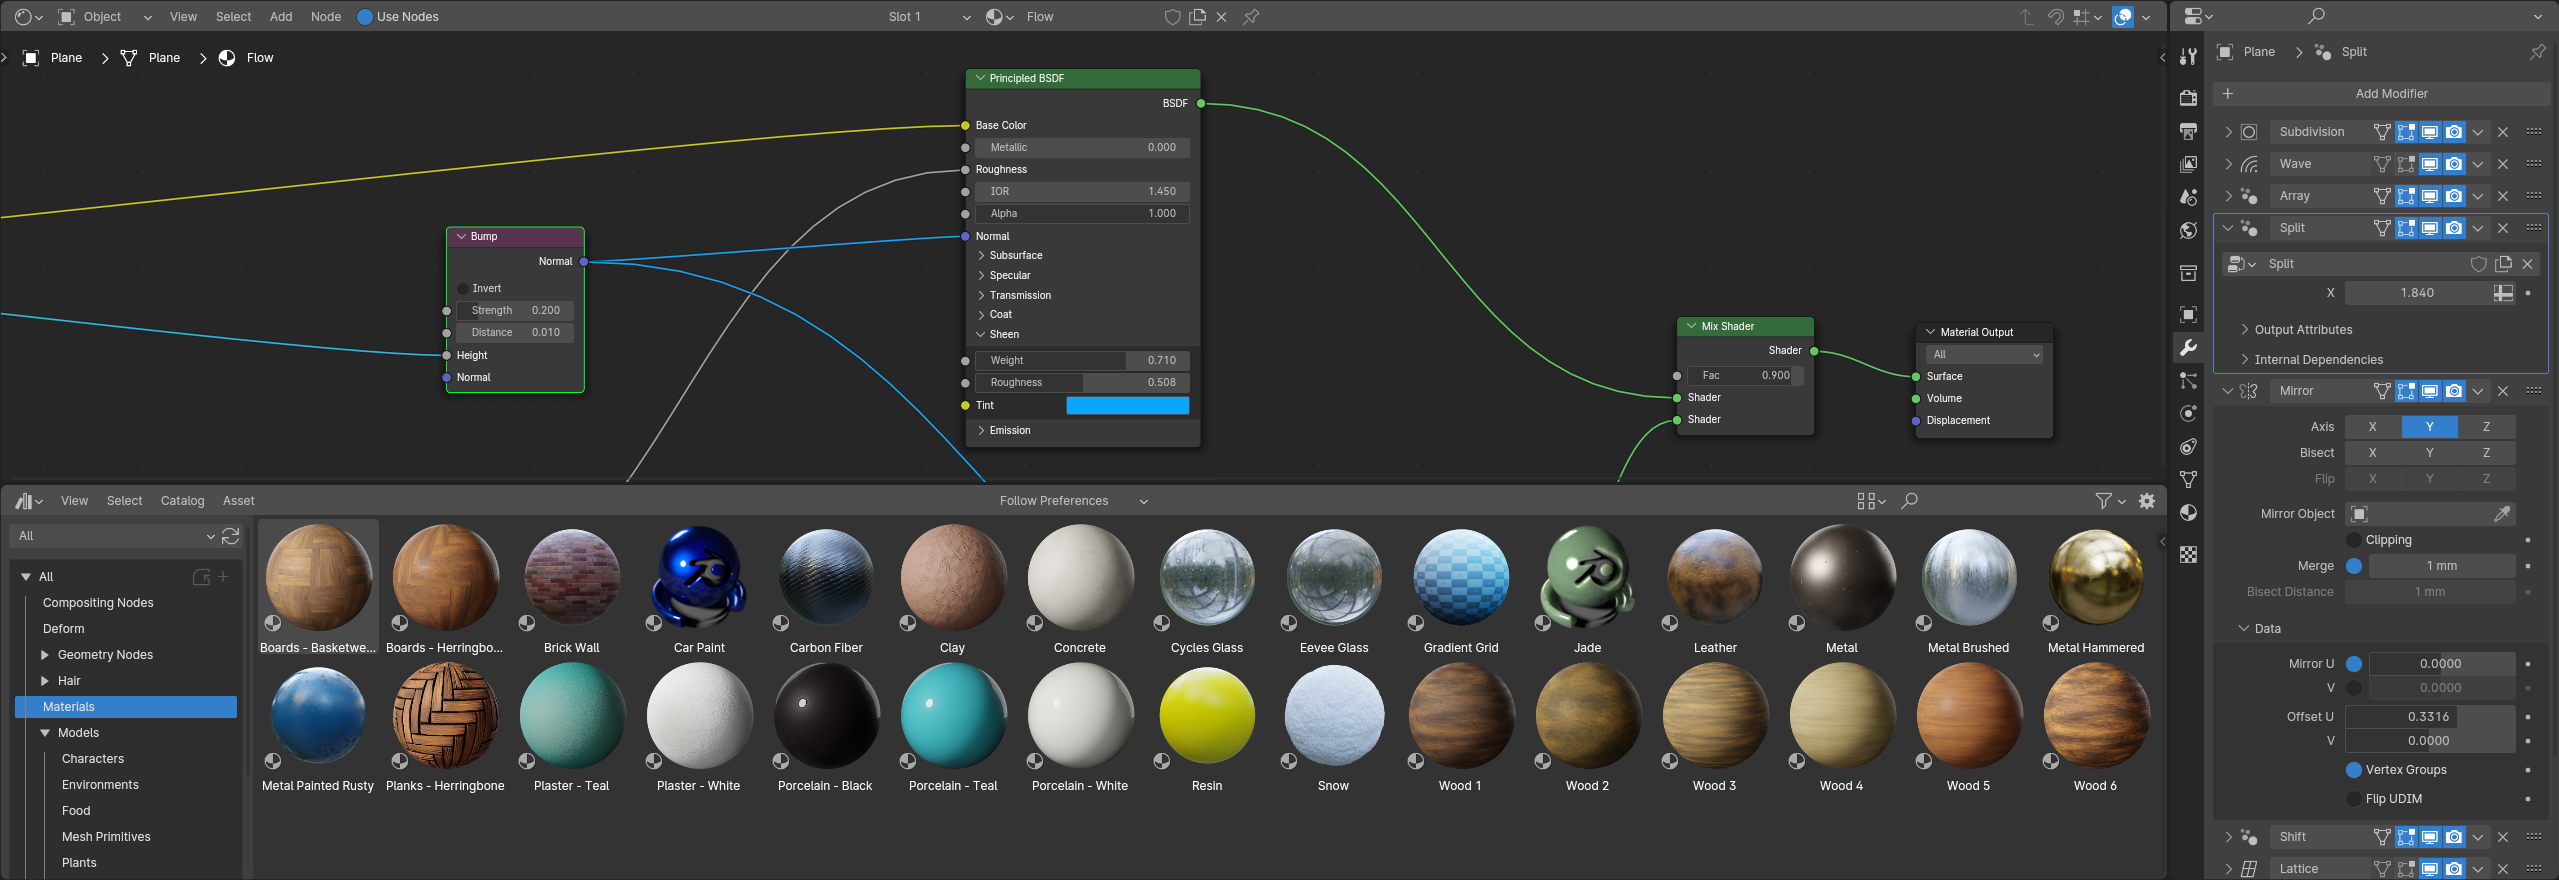Open the World properties tab
Viewport: 2559px width, 880px height.
(x=2188, y=231)
